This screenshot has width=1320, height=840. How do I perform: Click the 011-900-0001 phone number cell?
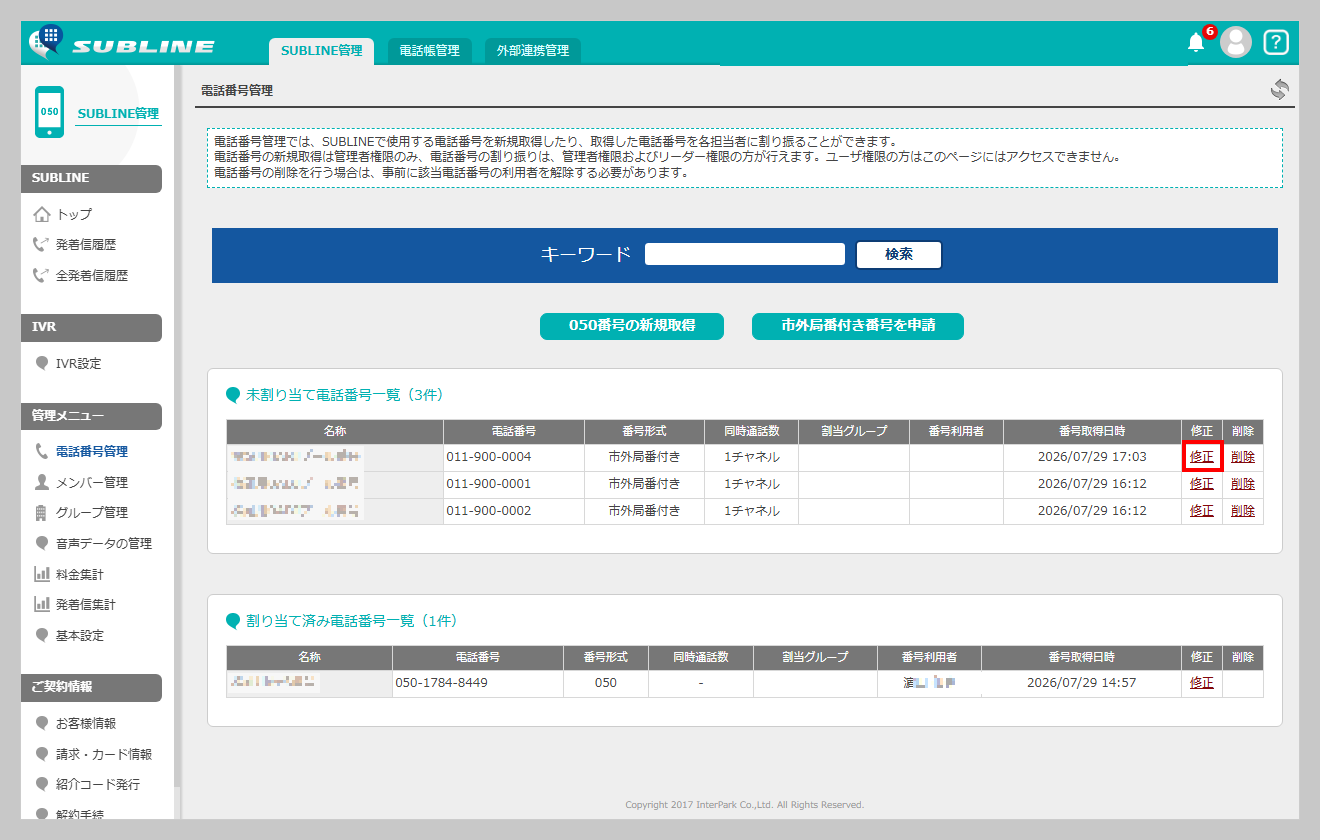514,484
